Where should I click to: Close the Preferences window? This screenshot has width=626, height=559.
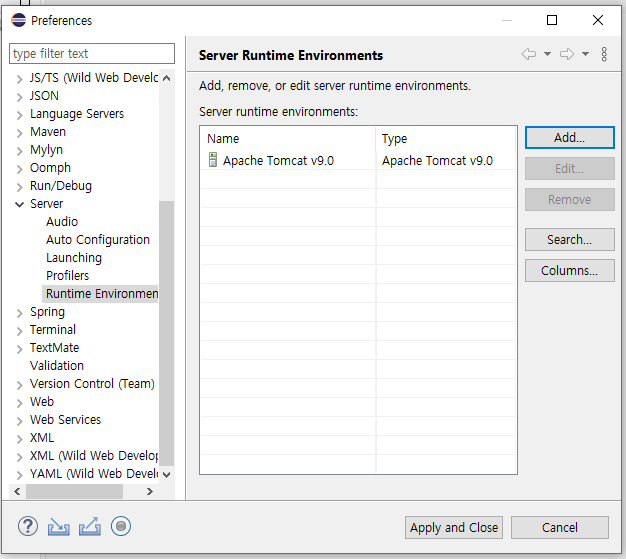coord(598,20)
